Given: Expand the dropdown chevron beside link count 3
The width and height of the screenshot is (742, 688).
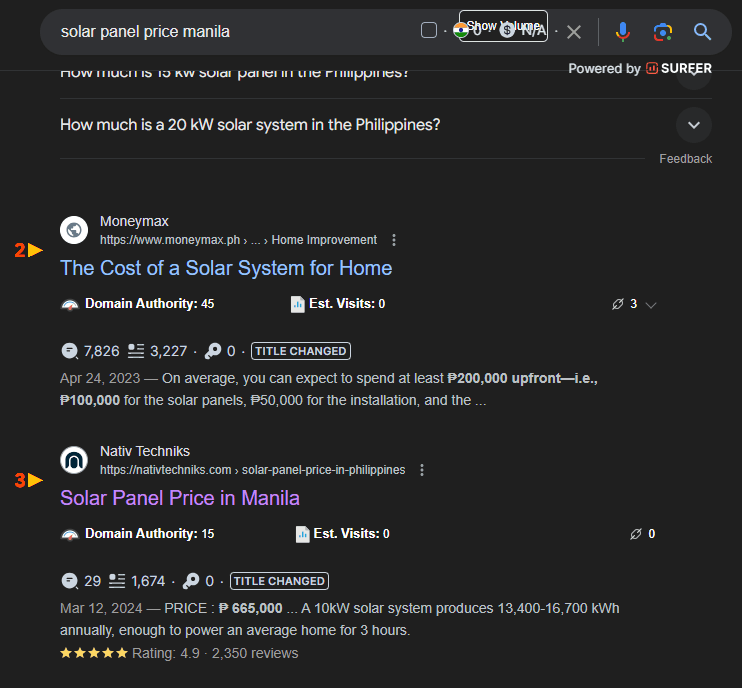Looking at the screenshot, I should (651, 305).
